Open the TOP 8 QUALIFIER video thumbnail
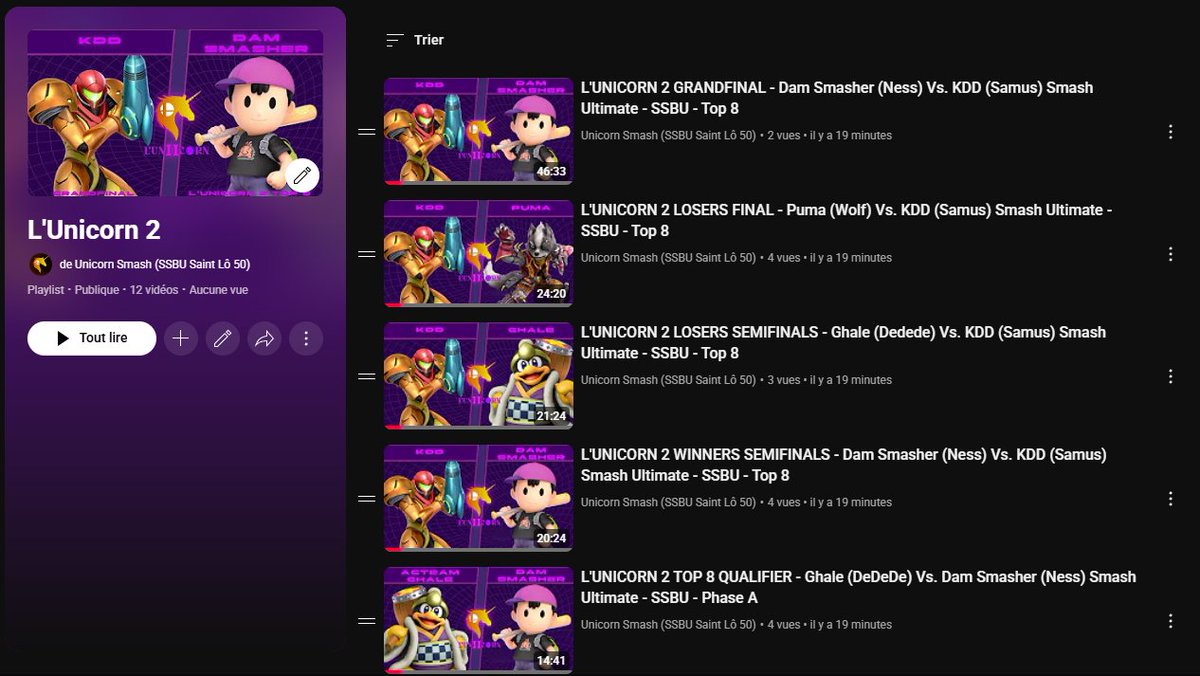The width and height of the screenshot is (1200, 676). pos(478,620)
